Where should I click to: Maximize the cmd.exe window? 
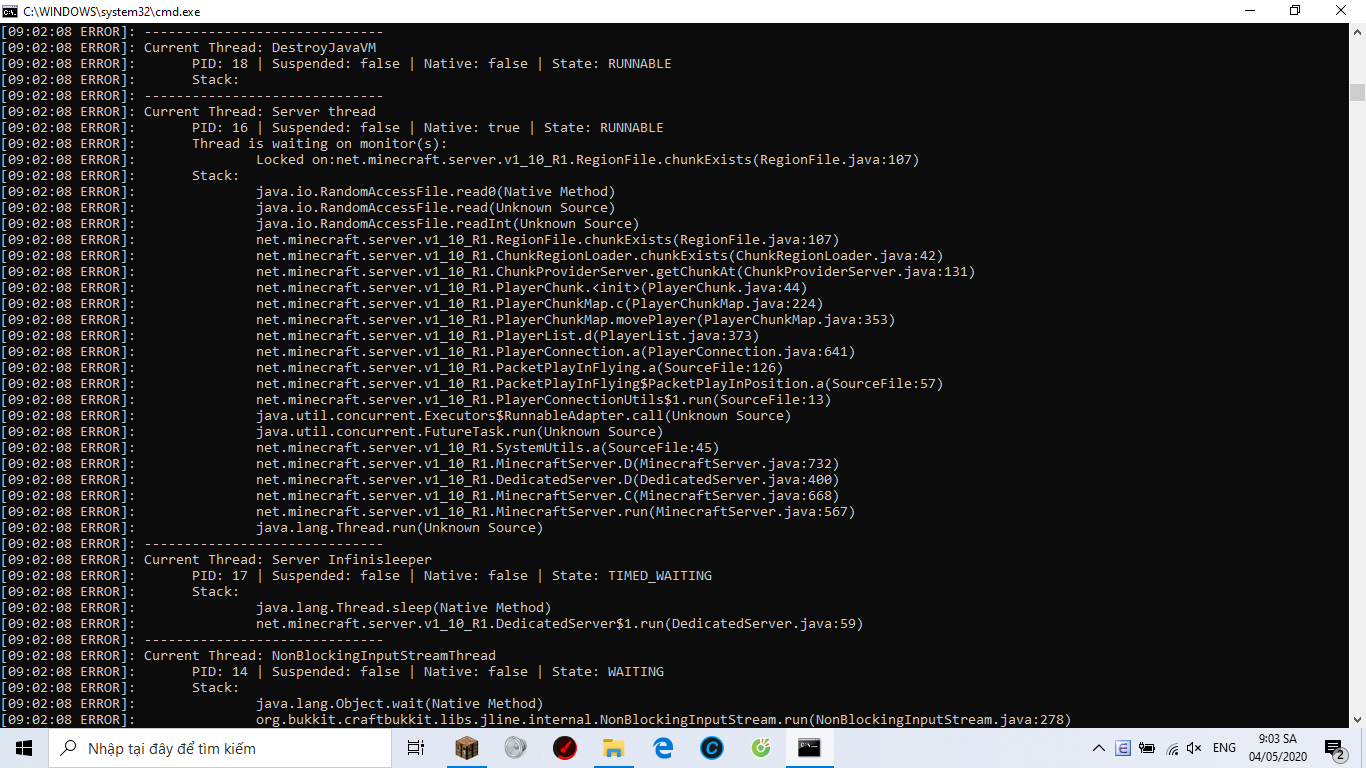pyautogui.click(x=1296, y=11)
